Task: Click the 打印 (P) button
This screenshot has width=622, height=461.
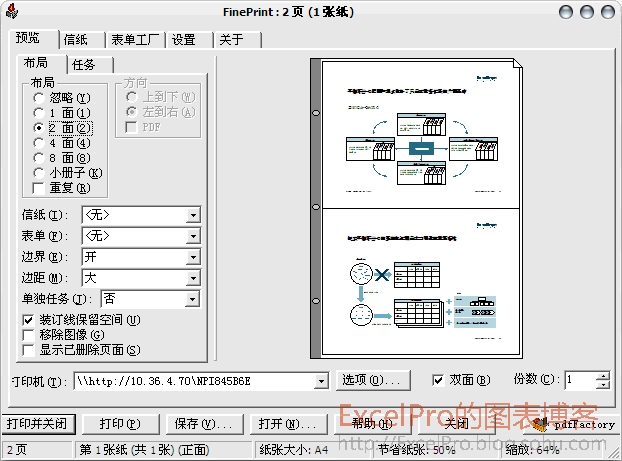Action: (x=121, y=424)
